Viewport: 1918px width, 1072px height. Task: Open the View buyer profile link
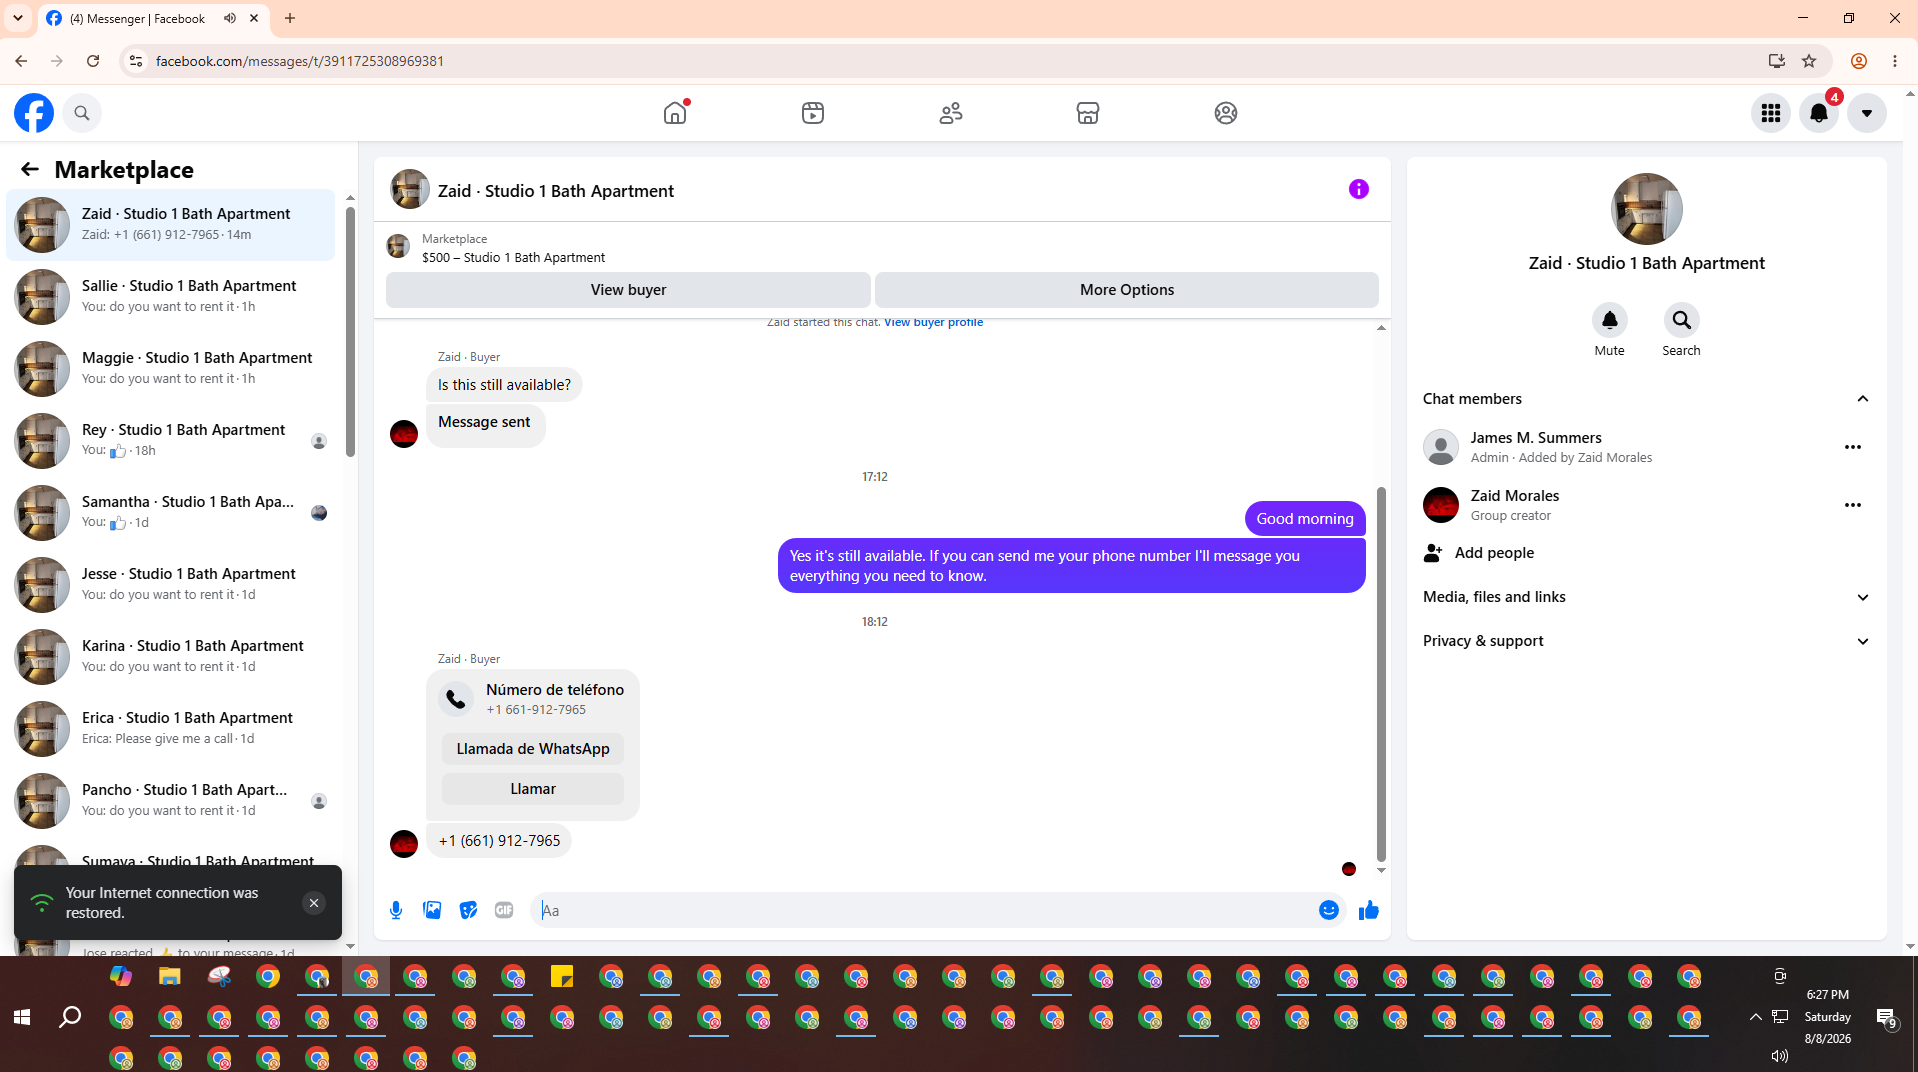click(933, 322)
